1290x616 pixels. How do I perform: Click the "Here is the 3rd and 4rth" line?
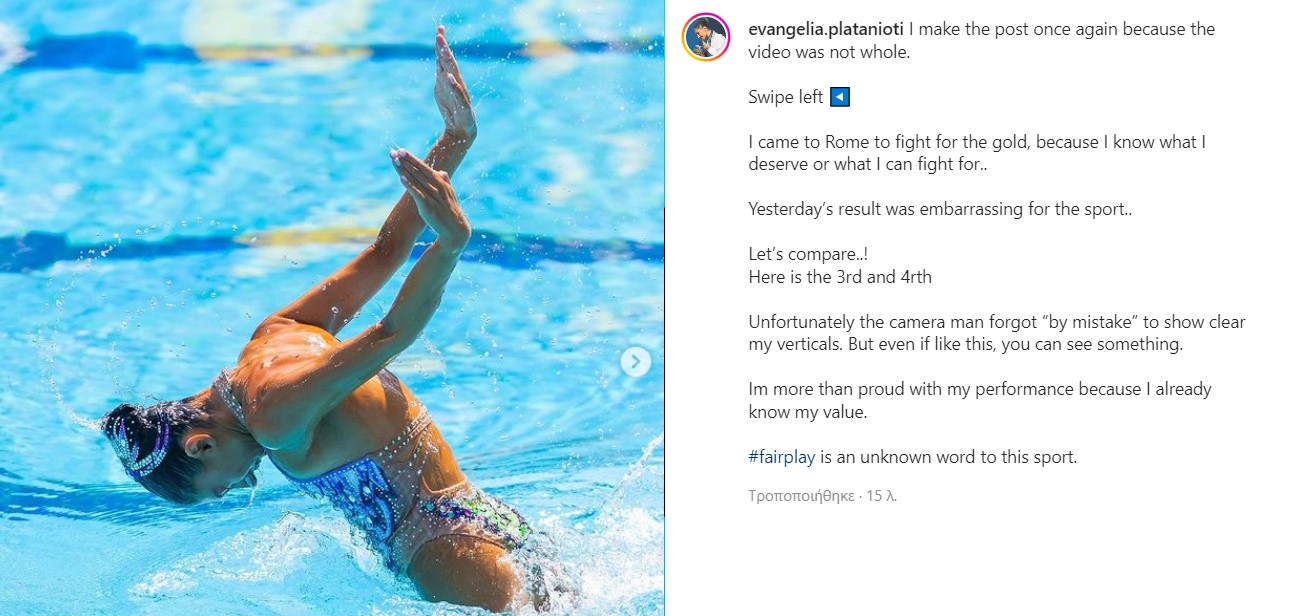point(839,277)
